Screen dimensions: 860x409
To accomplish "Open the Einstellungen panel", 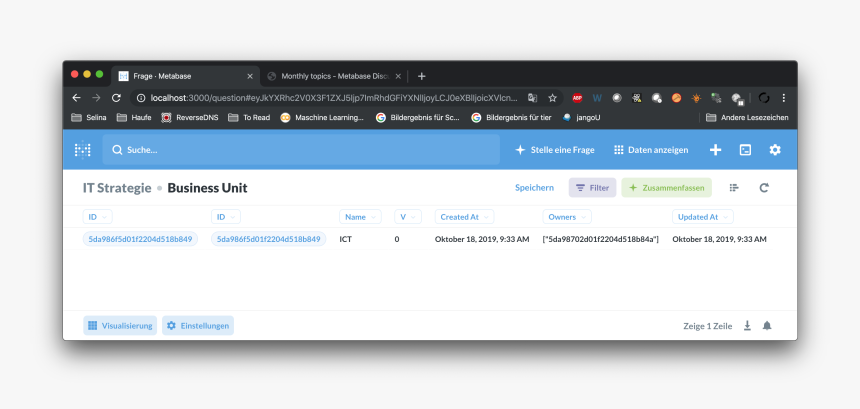I will coord(198,326).
